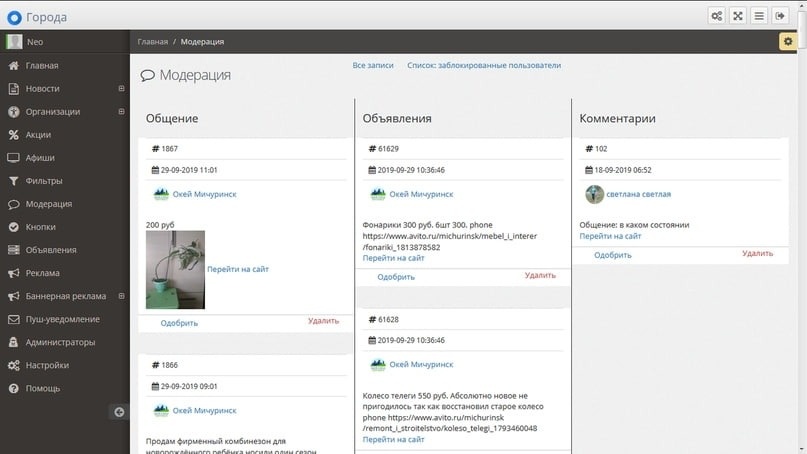This screenshot has height=454, width=807.
Task: Click Перейти на сайт under ad #61629
Action: tap(393, 258)
